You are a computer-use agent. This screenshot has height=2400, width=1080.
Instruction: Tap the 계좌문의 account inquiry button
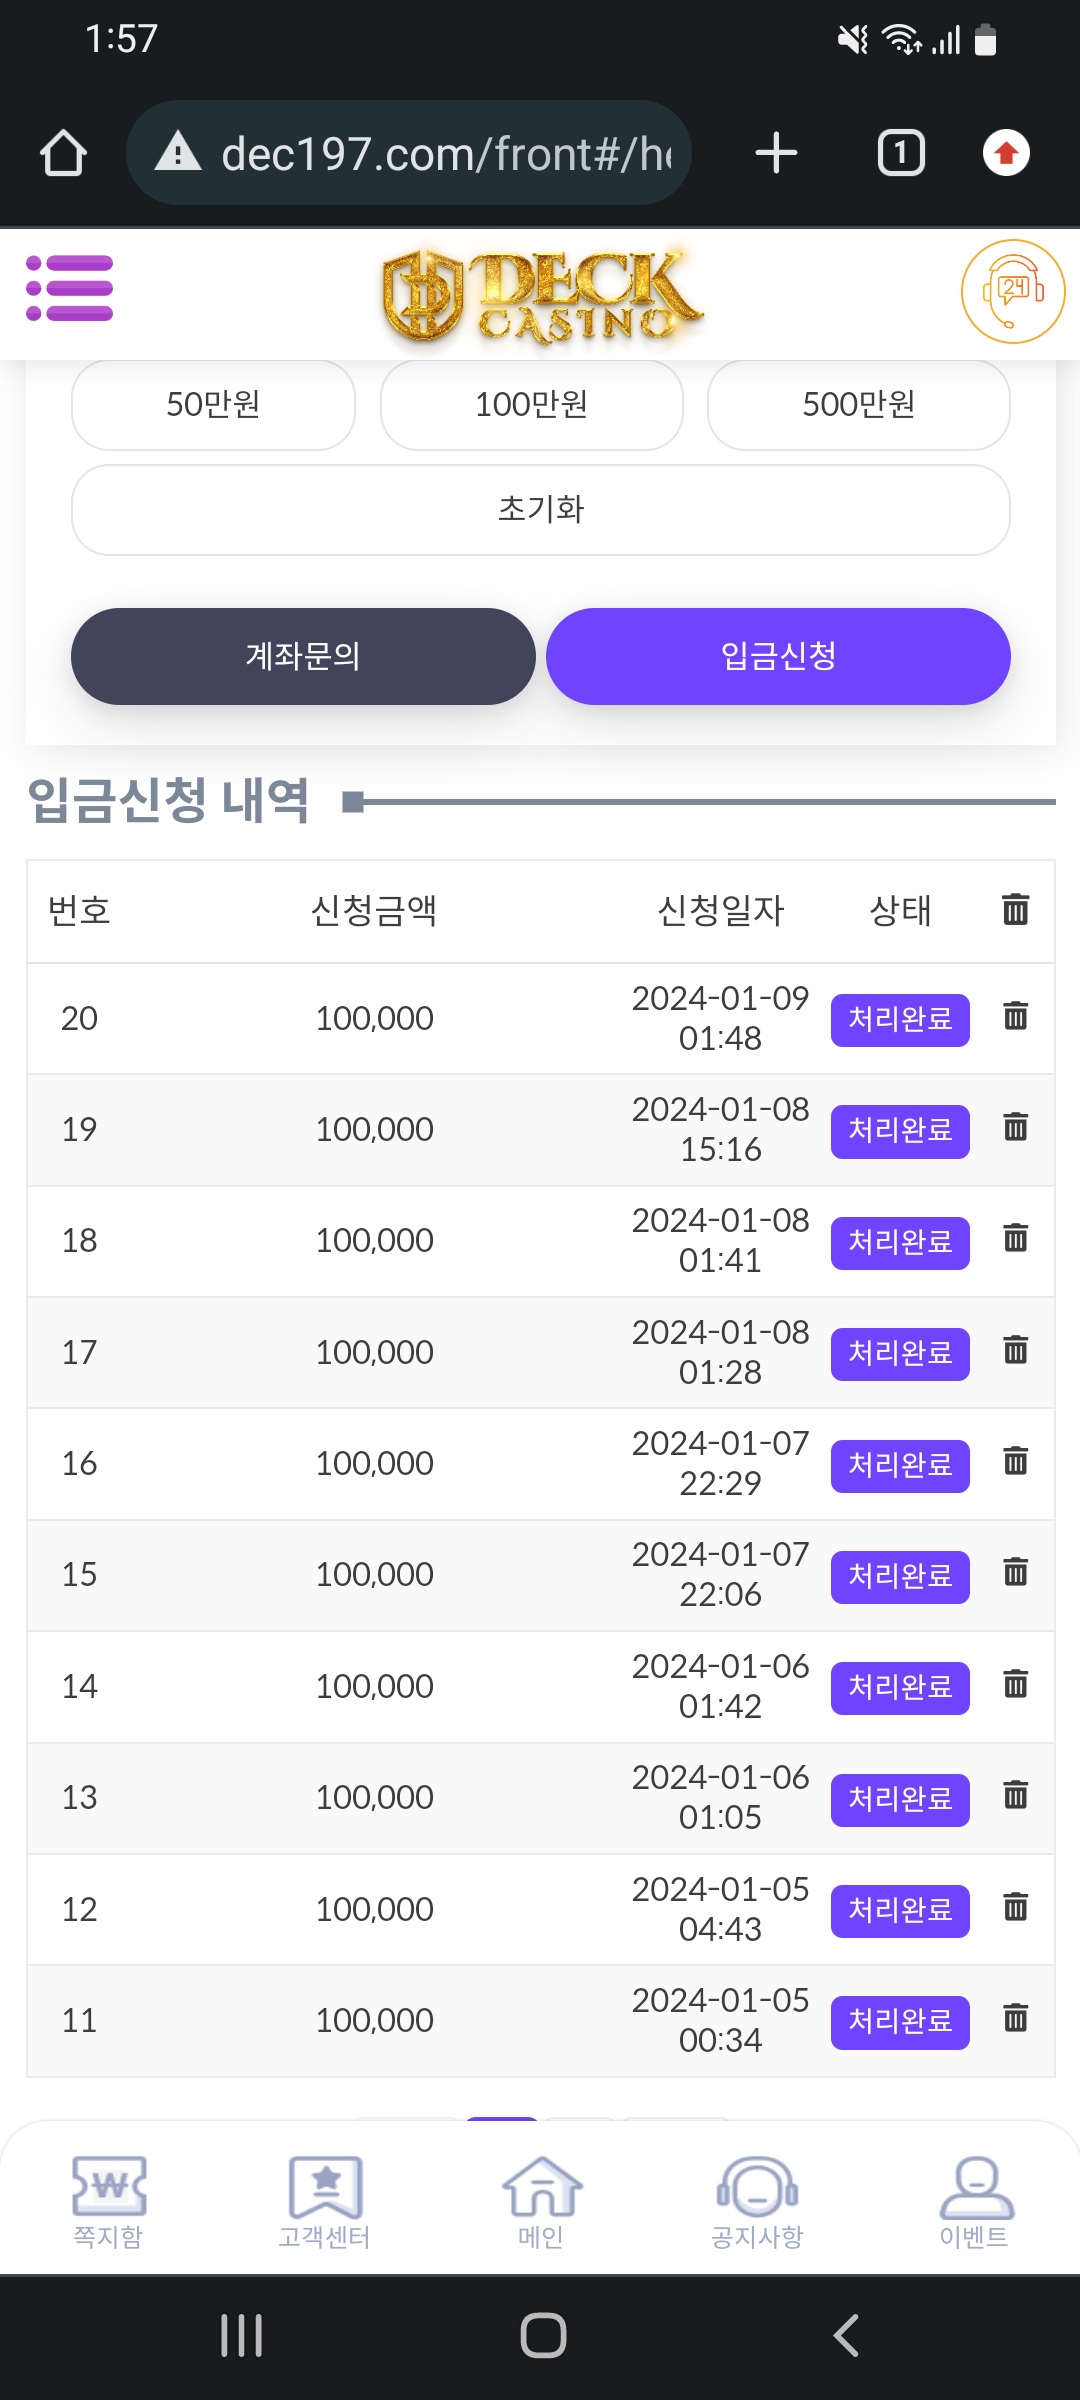(303, 656)
